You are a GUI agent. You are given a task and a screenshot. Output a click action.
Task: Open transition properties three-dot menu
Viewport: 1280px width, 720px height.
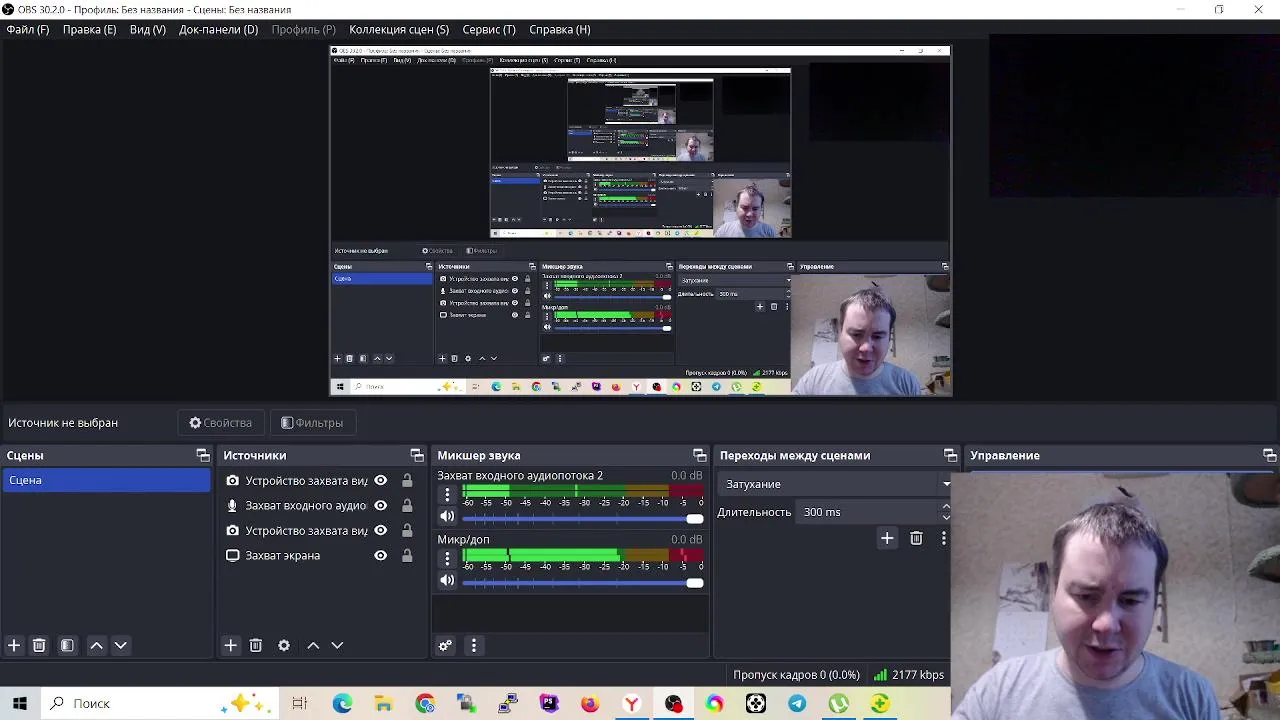(943, 538)
